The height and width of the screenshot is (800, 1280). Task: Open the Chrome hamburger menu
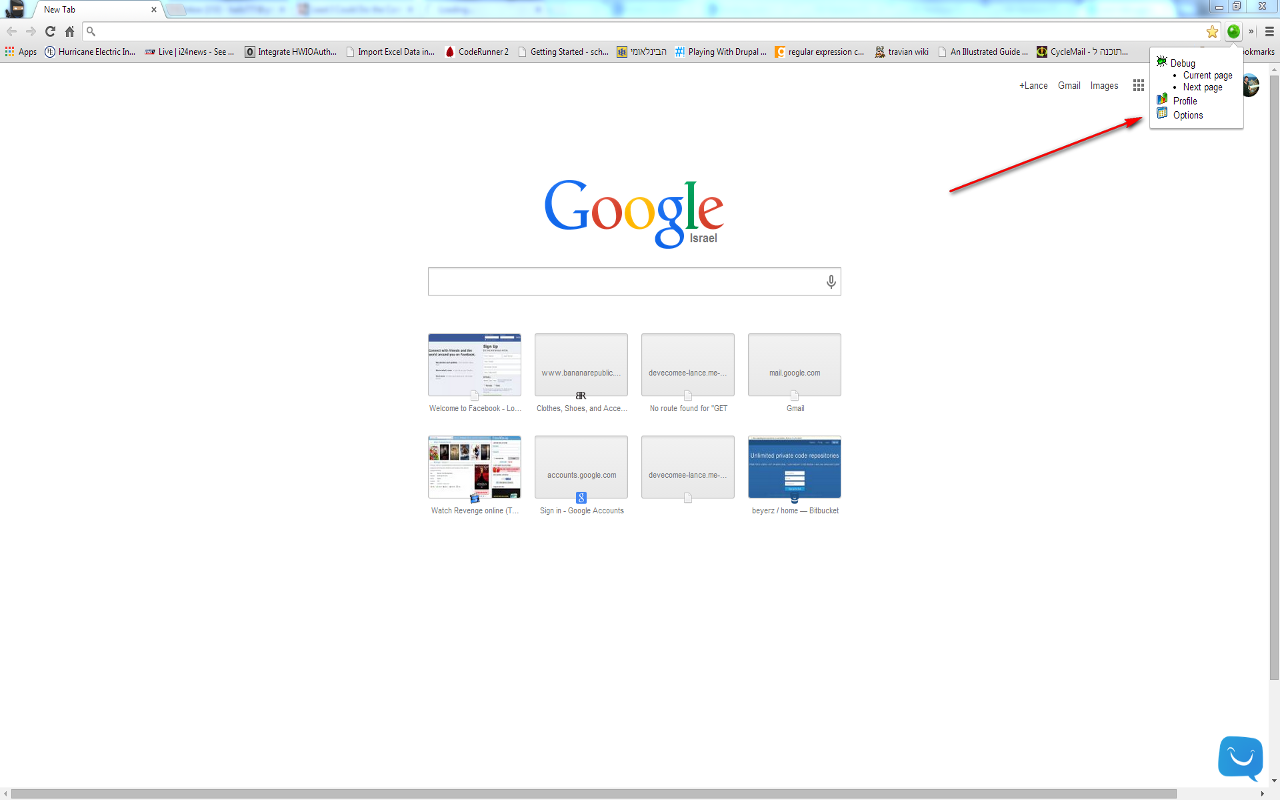[1269, 32]
